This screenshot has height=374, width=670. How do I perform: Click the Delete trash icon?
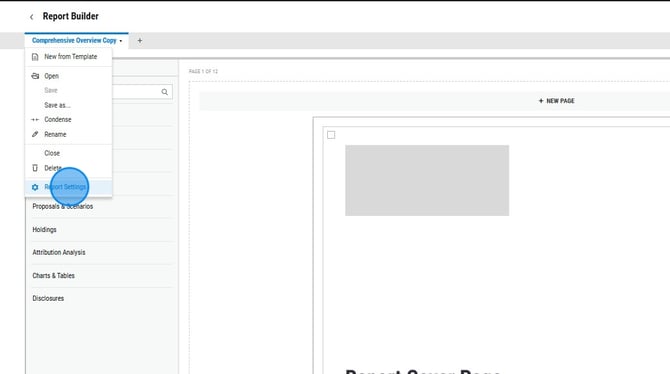point(35,168)
